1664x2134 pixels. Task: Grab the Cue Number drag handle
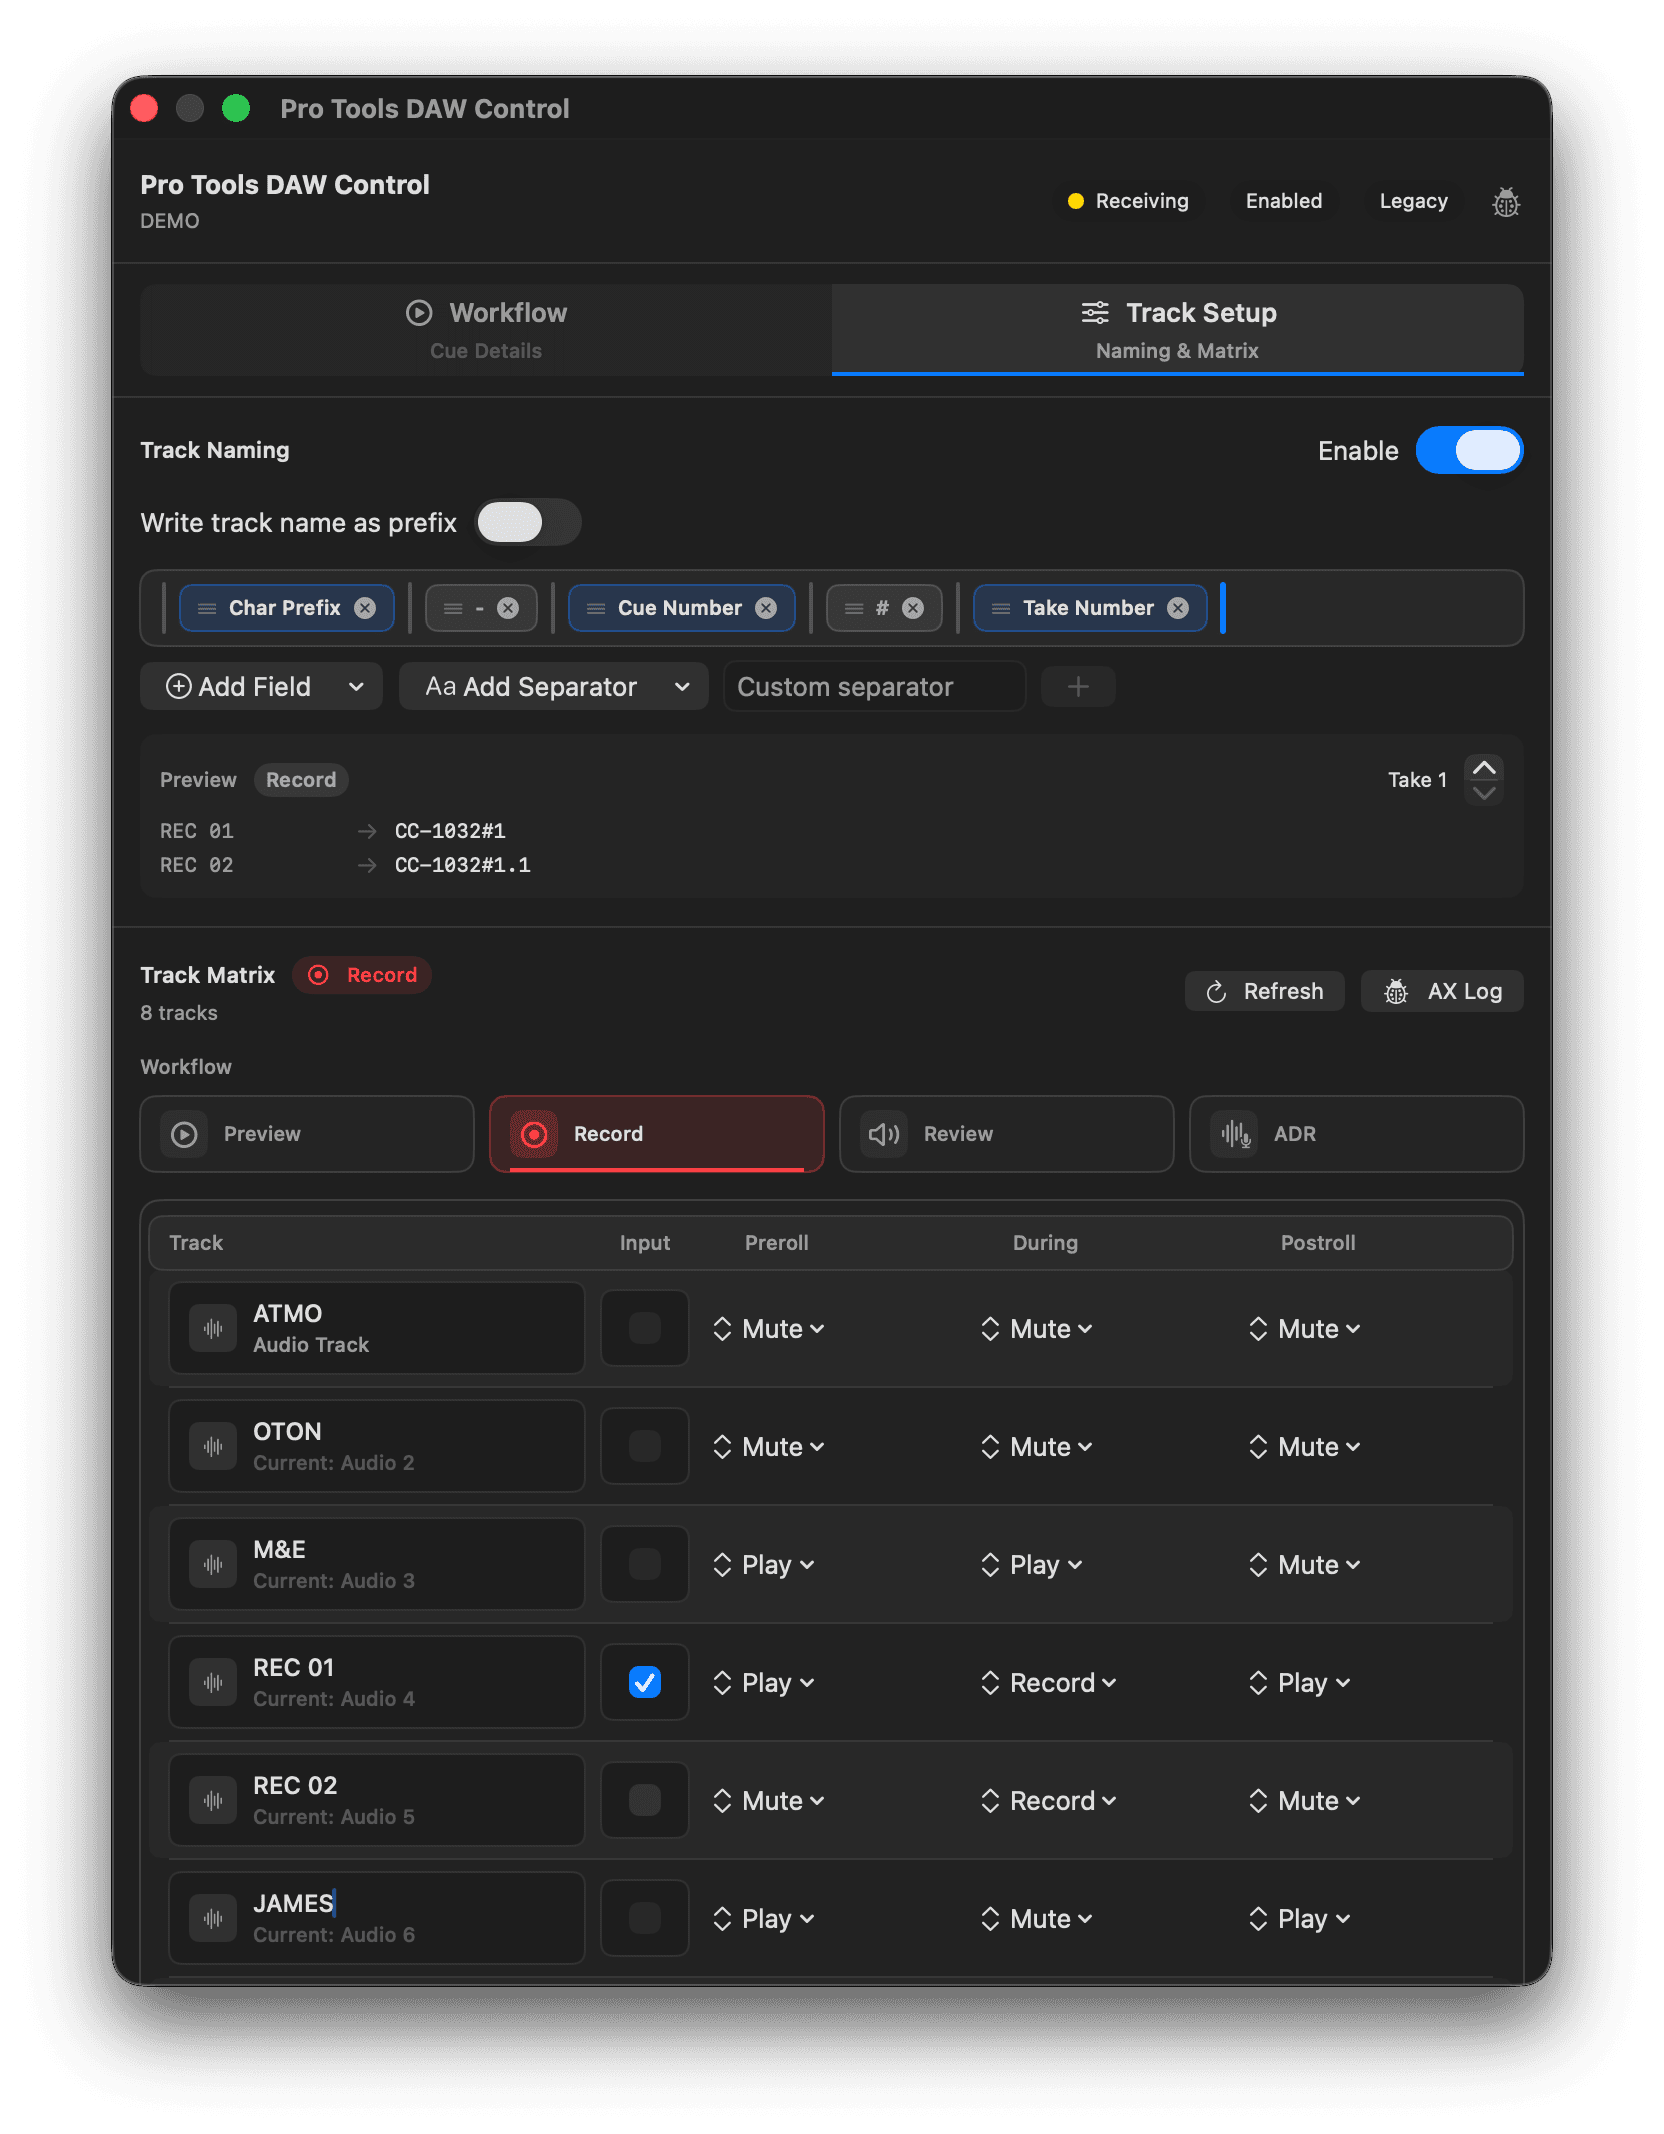point(596,608)
